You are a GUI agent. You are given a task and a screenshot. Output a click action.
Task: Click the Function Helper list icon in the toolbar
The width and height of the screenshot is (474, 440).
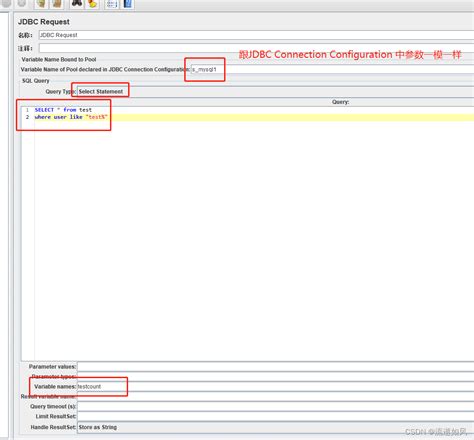click(x=112, y=4)
